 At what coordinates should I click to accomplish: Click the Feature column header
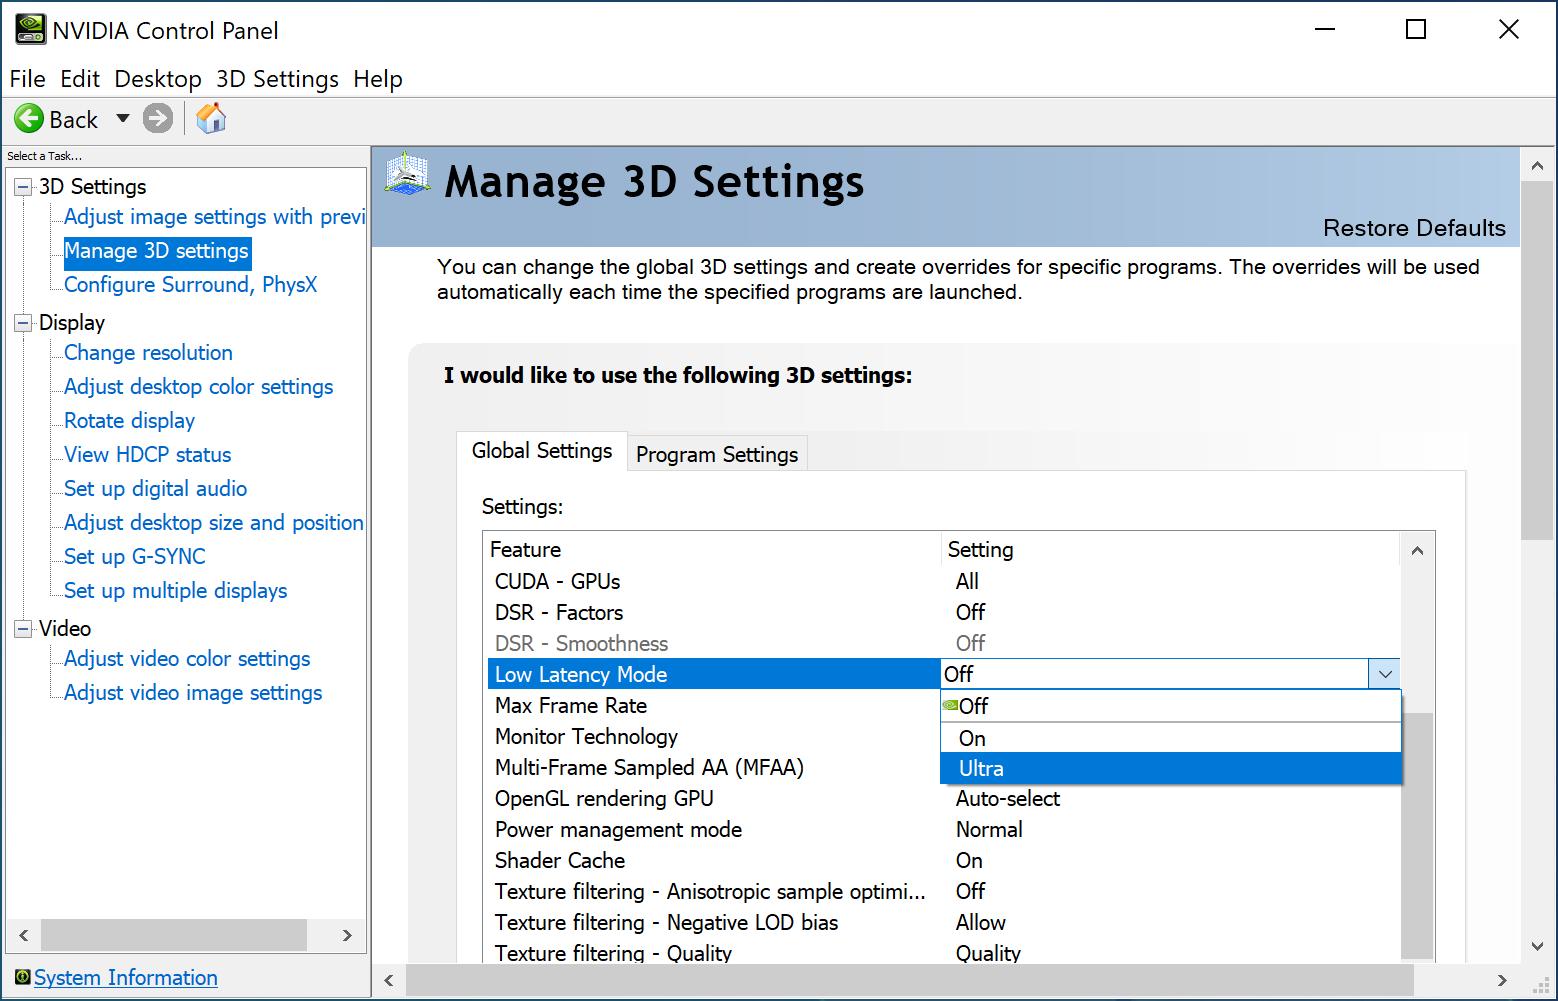pos(713,550)
